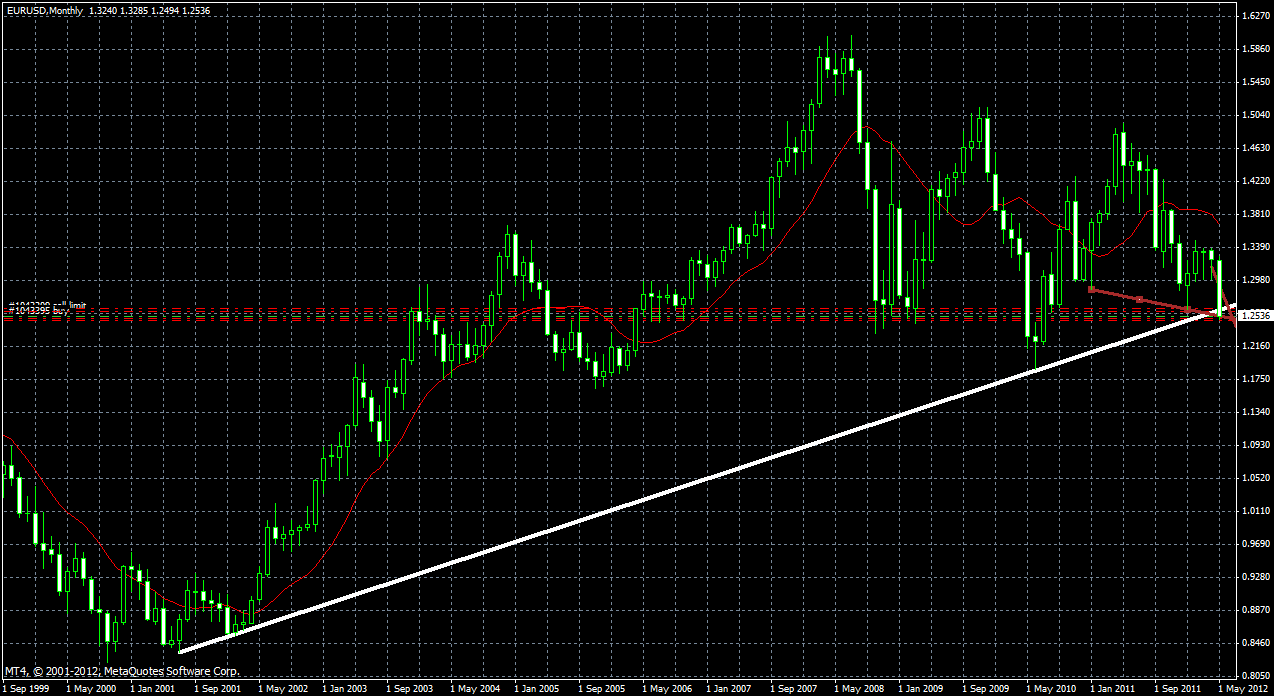Click the 1.3810 price axis label

1256,214
